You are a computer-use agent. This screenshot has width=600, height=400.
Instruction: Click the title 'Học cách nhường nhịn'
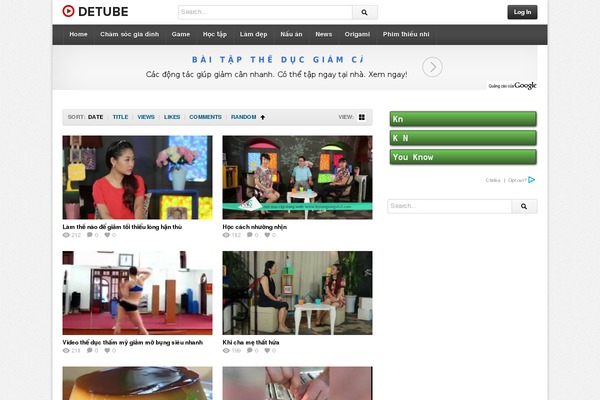click(x=254, y=227)
